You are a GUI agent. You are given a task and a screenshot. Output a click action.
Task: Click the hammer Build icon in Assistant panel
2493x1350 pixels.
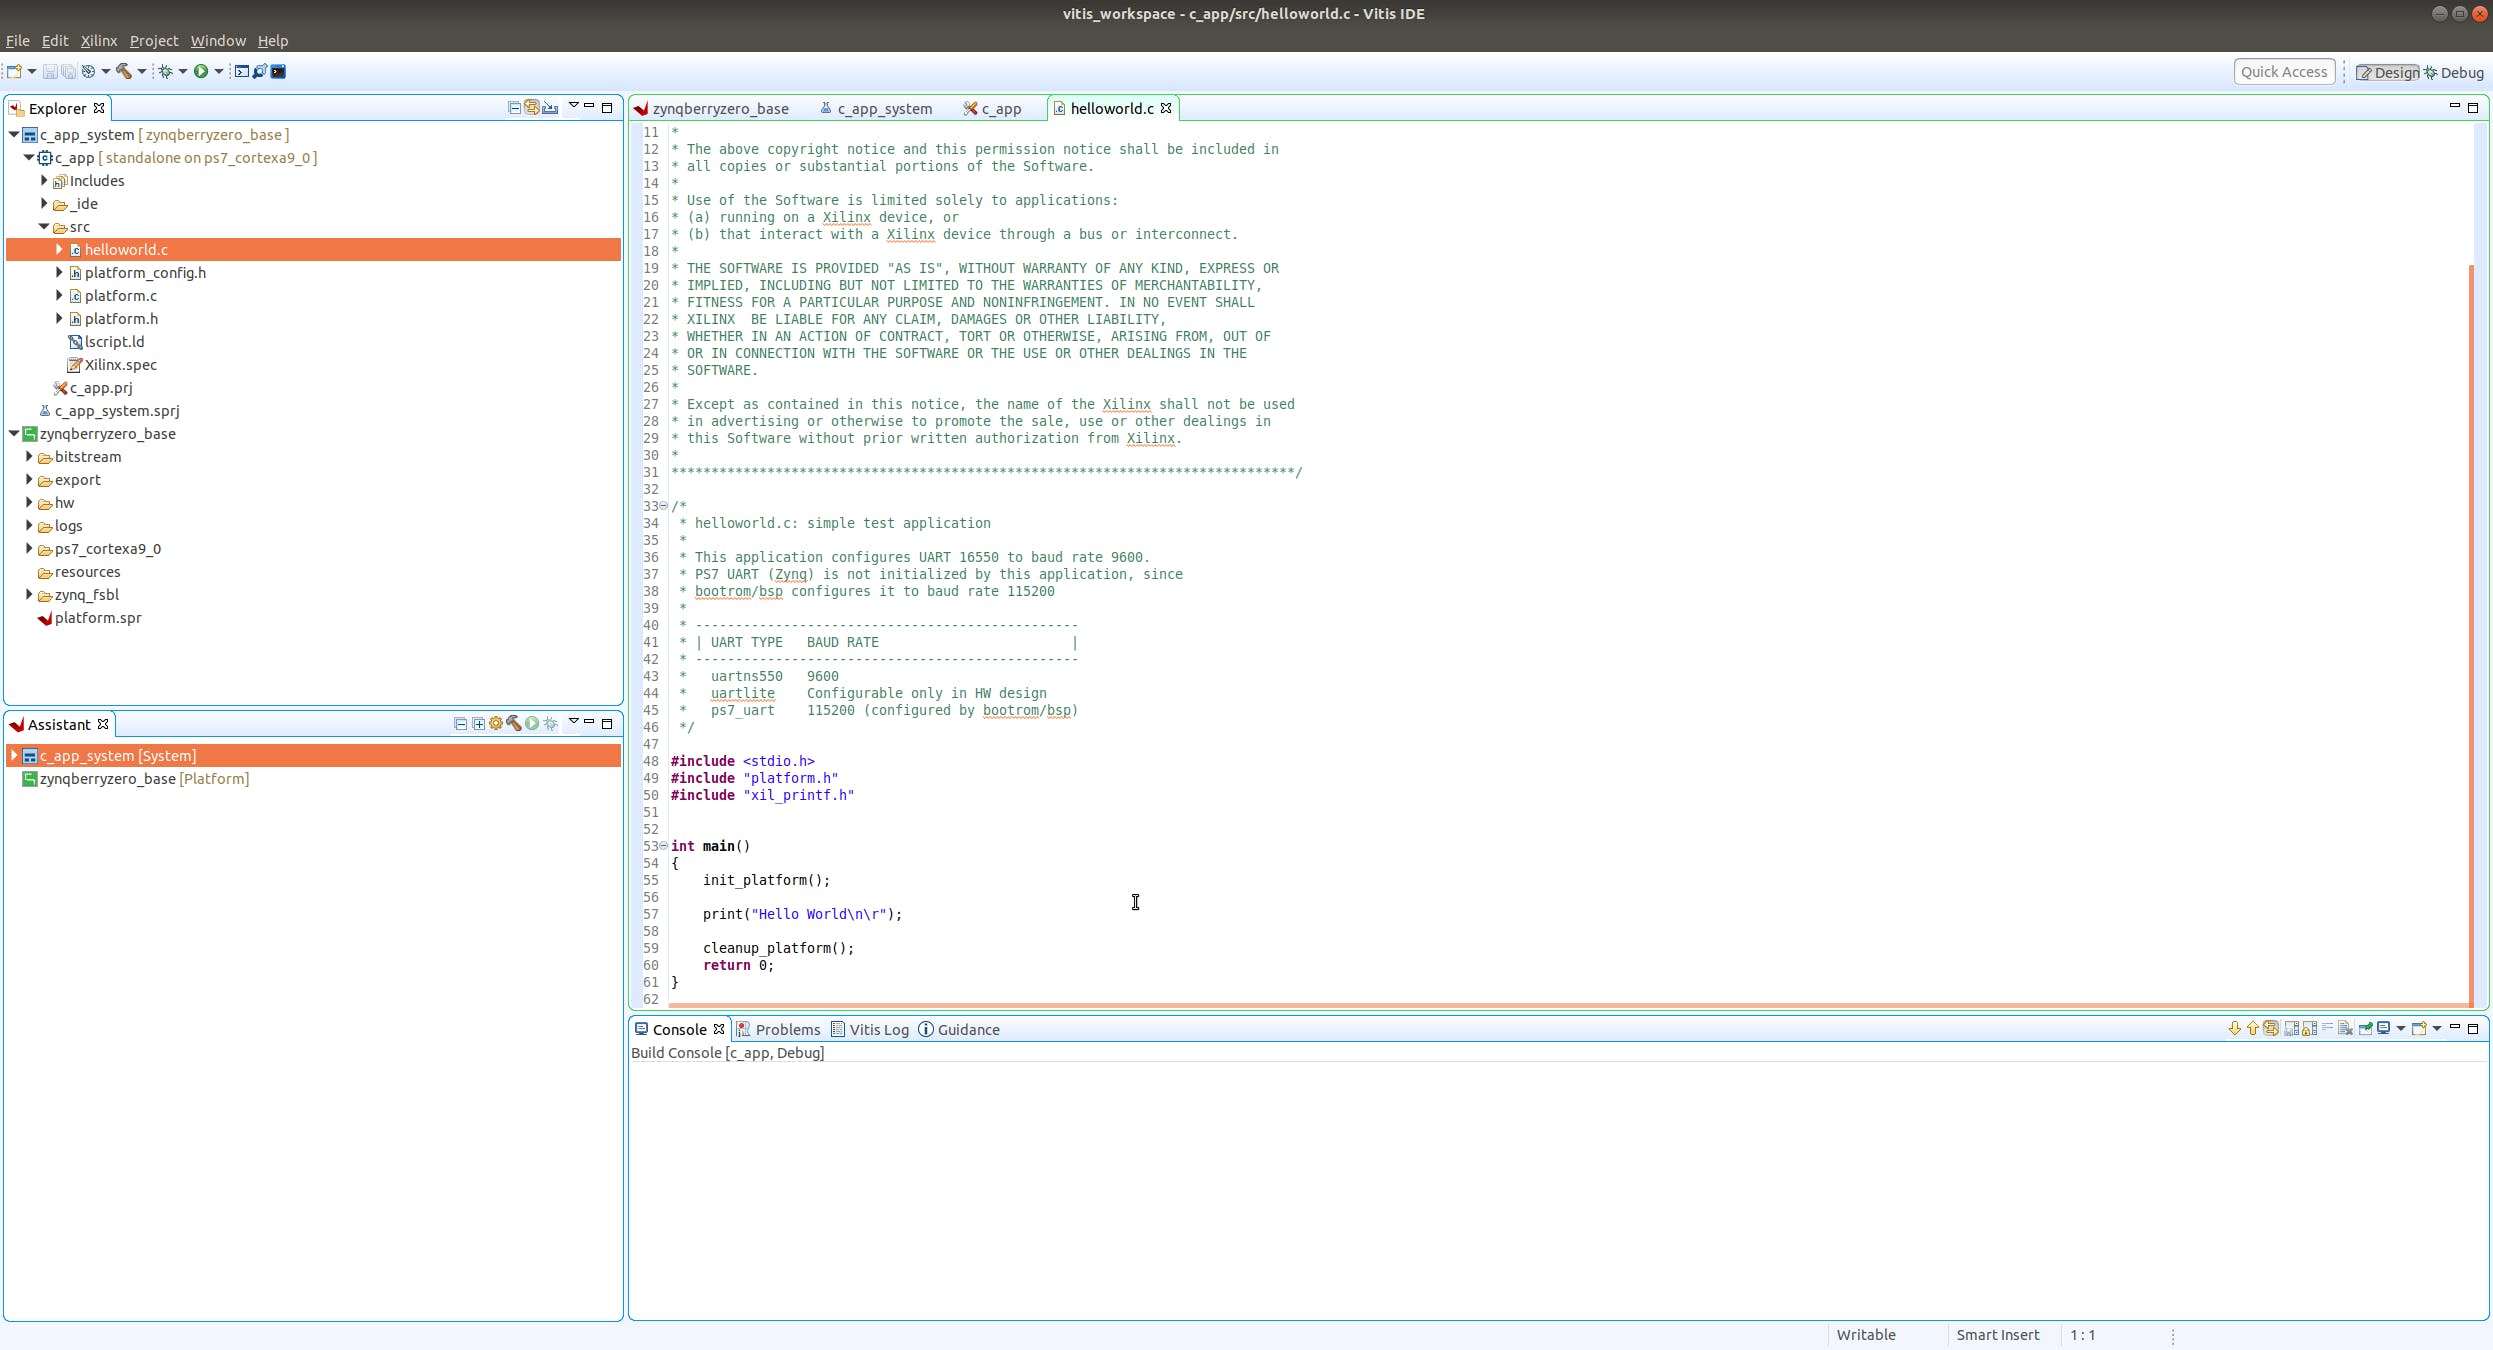(x=514, y=724)
